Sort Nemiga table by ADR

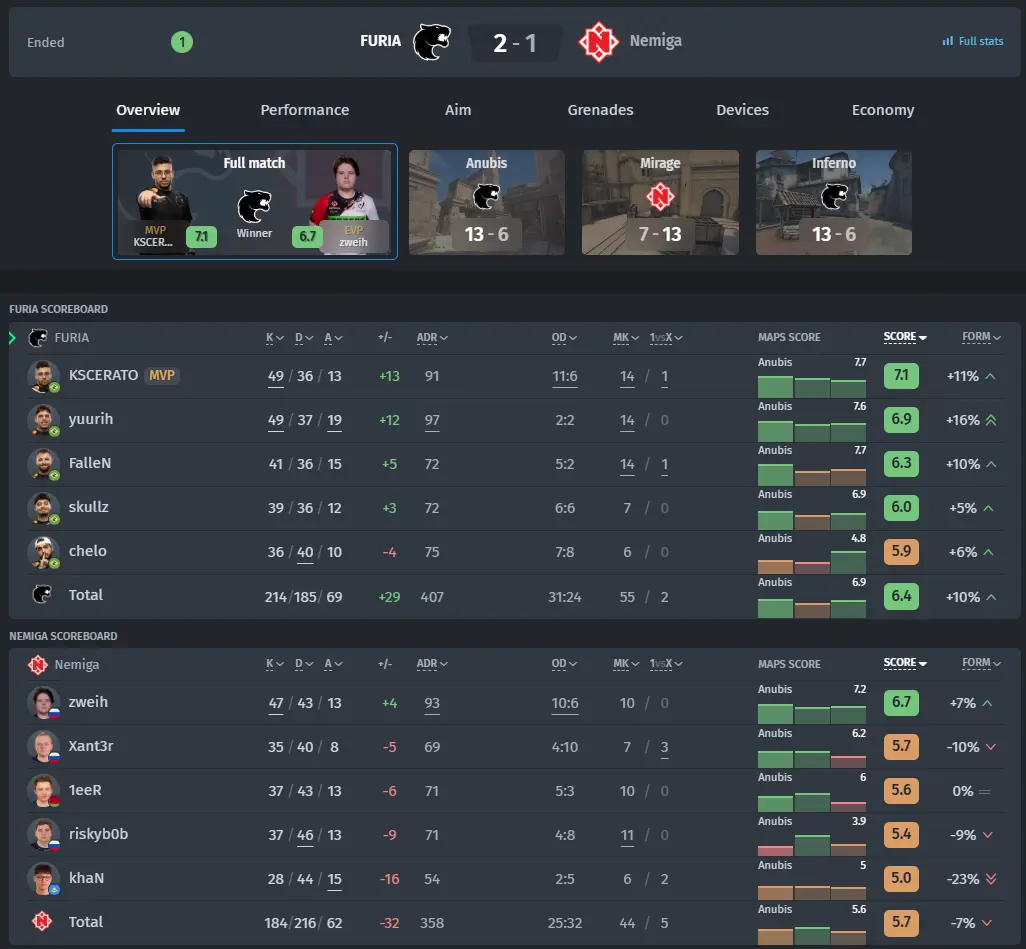432,664
